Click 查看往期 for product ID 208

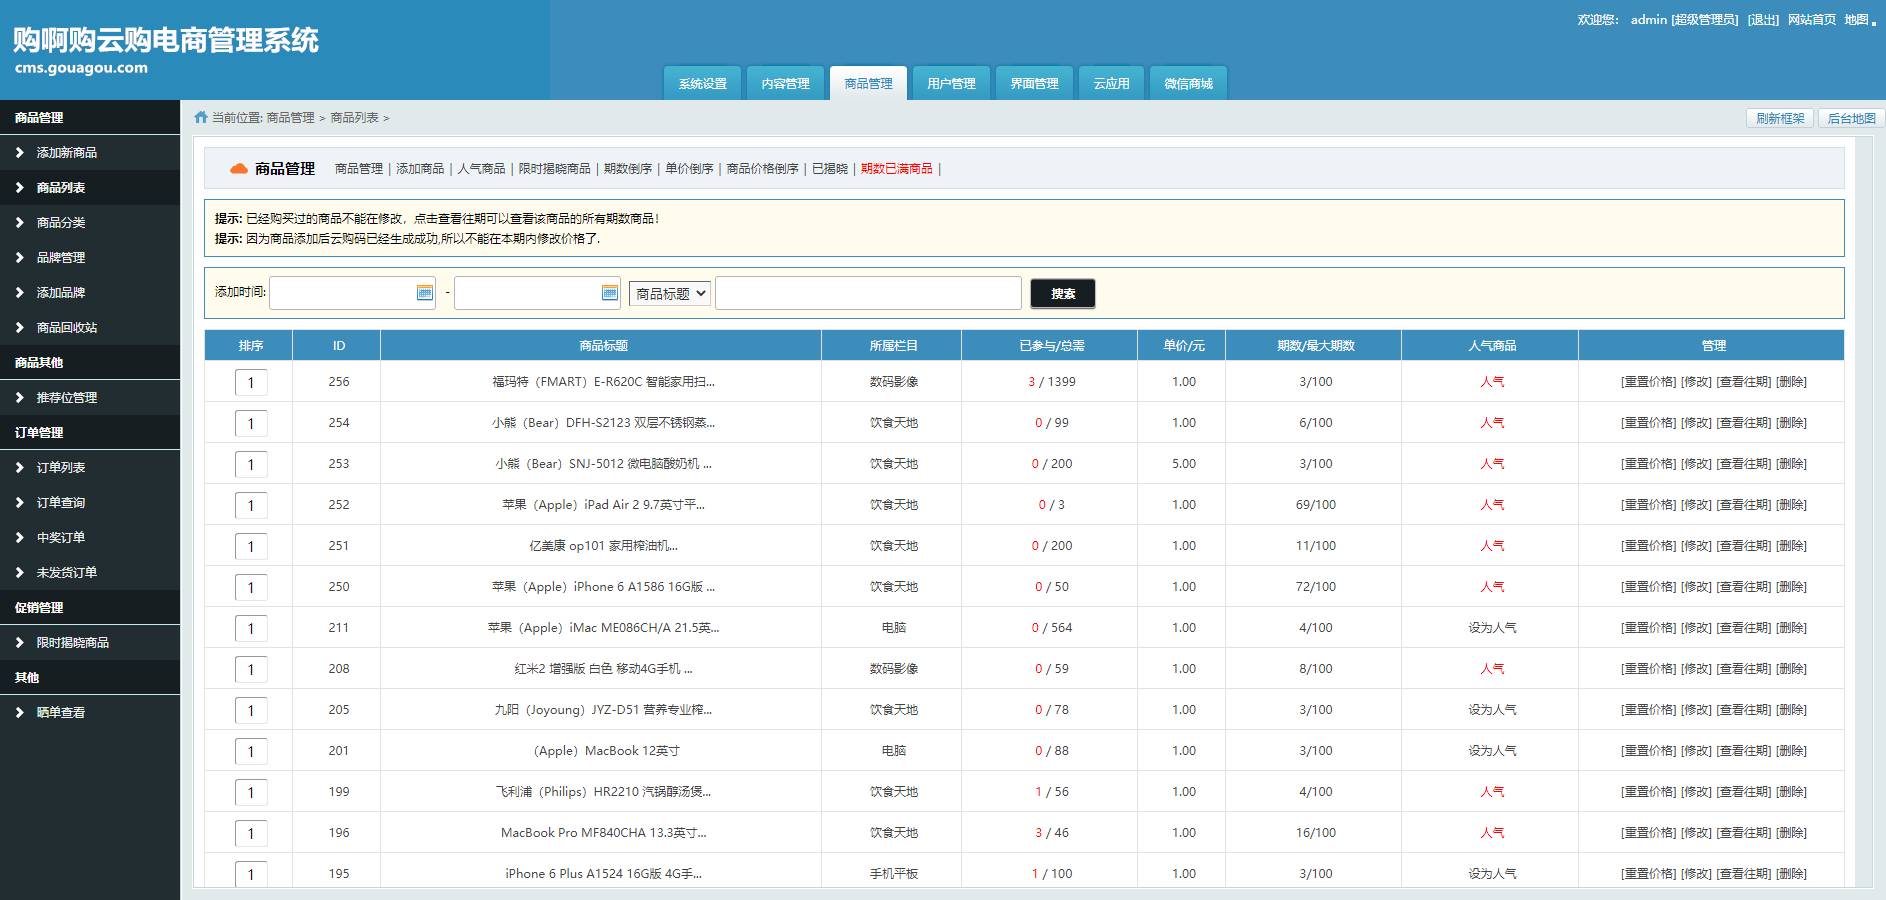pyautogui.click(x=1743, y=669)
